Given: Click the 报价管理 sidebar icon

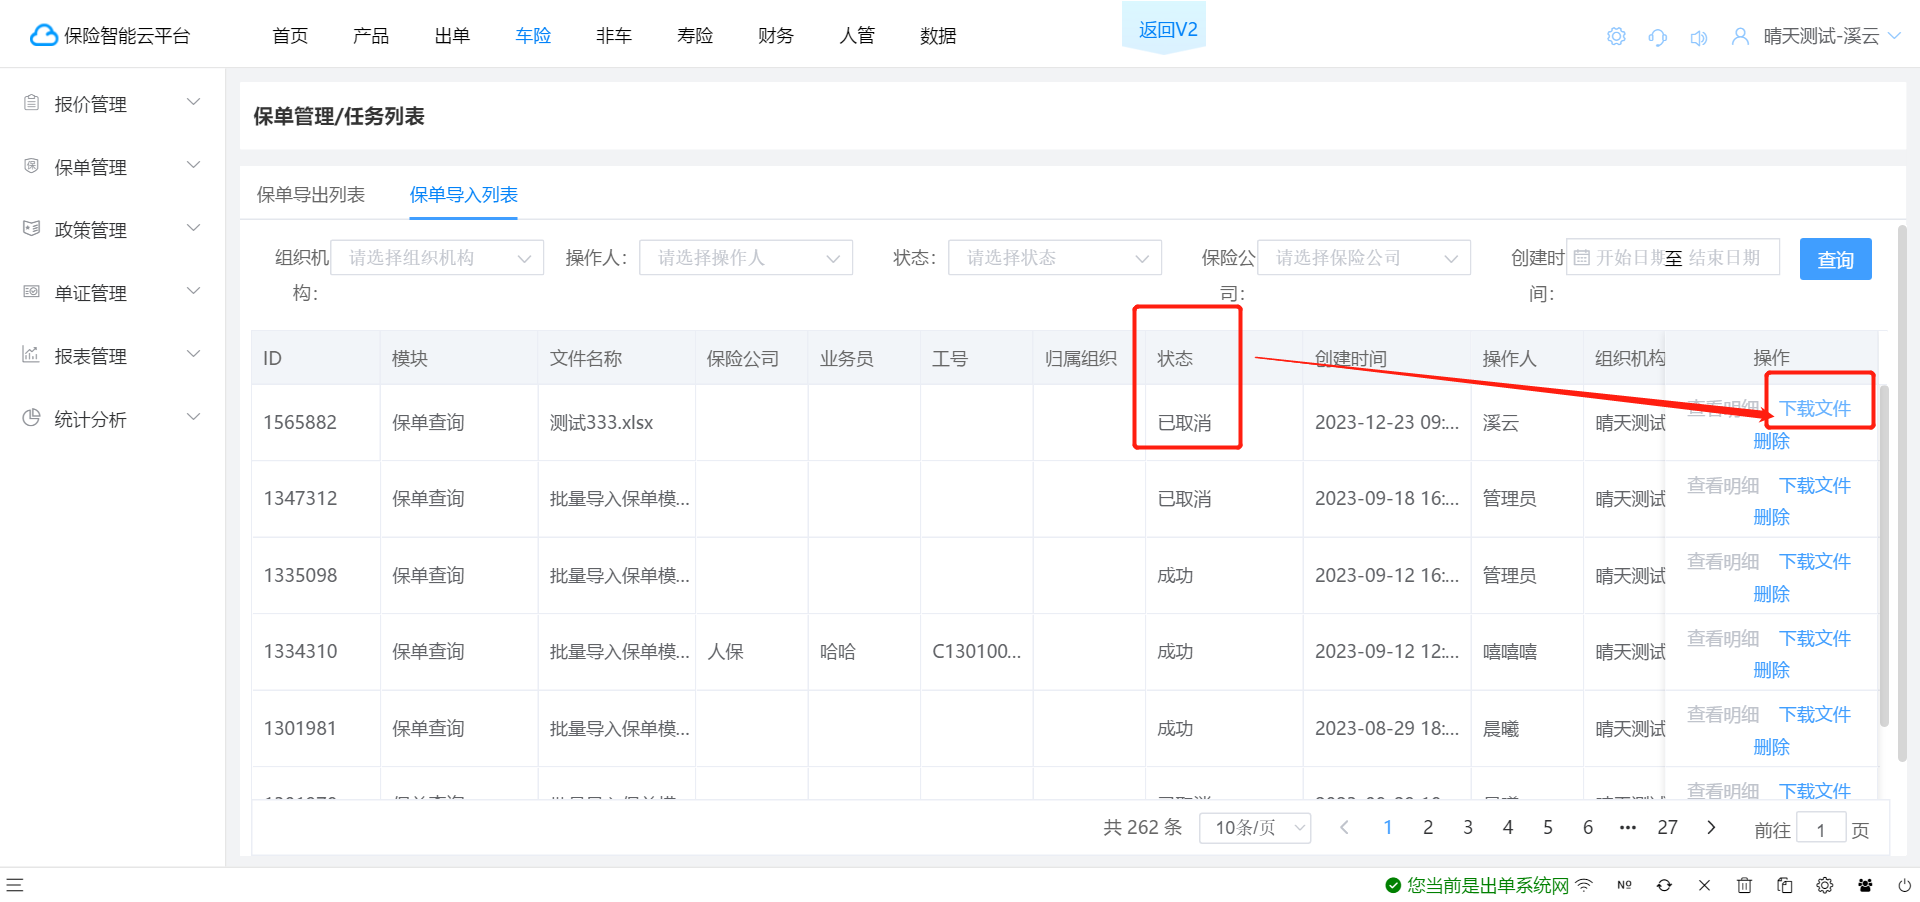Looking at the screenshot, I should click(x=32, y=103).
